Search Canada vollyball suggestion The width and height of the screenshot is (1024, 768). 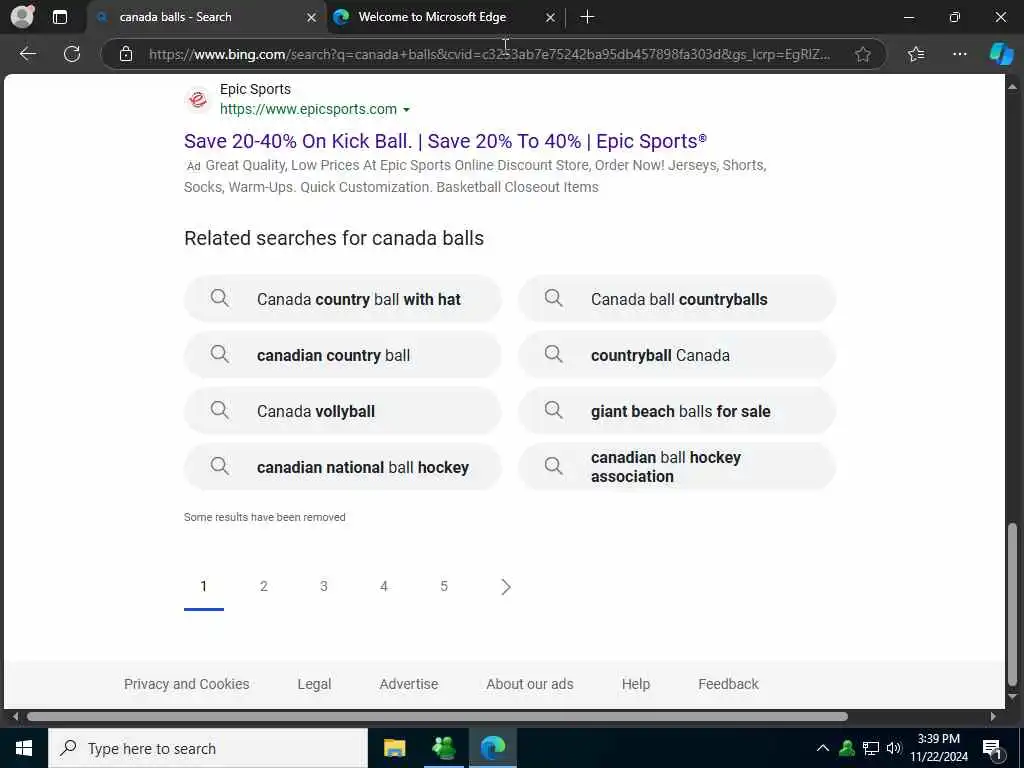(x=343, y=411)
